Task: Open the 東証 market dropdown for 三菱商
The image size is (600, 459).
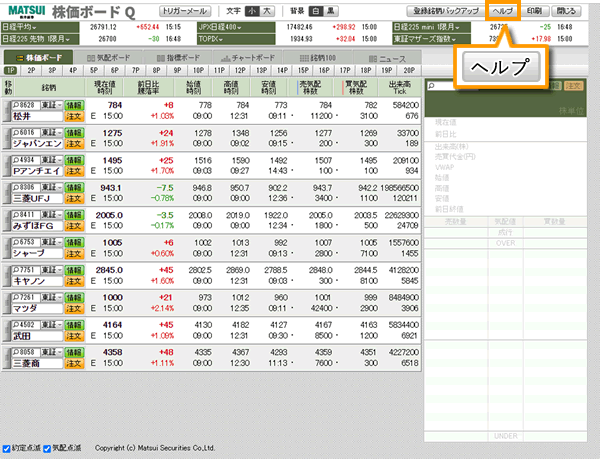Action: click(52, 352)
